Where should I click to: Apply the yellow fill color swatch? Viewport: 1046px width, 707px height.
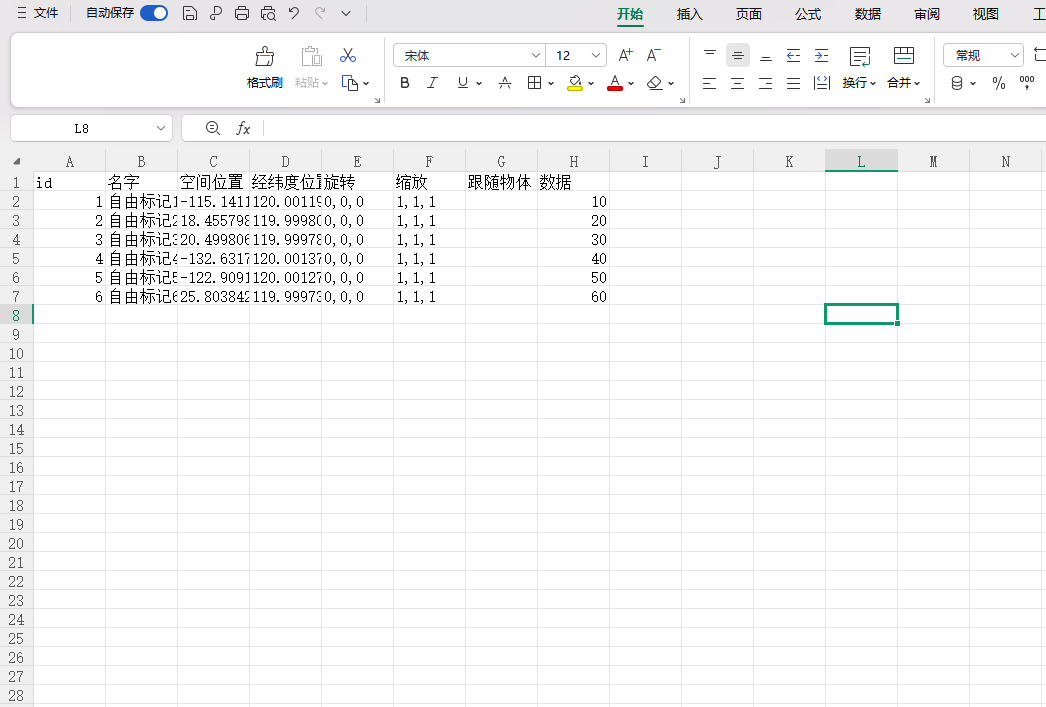click(x=575, y=83)
